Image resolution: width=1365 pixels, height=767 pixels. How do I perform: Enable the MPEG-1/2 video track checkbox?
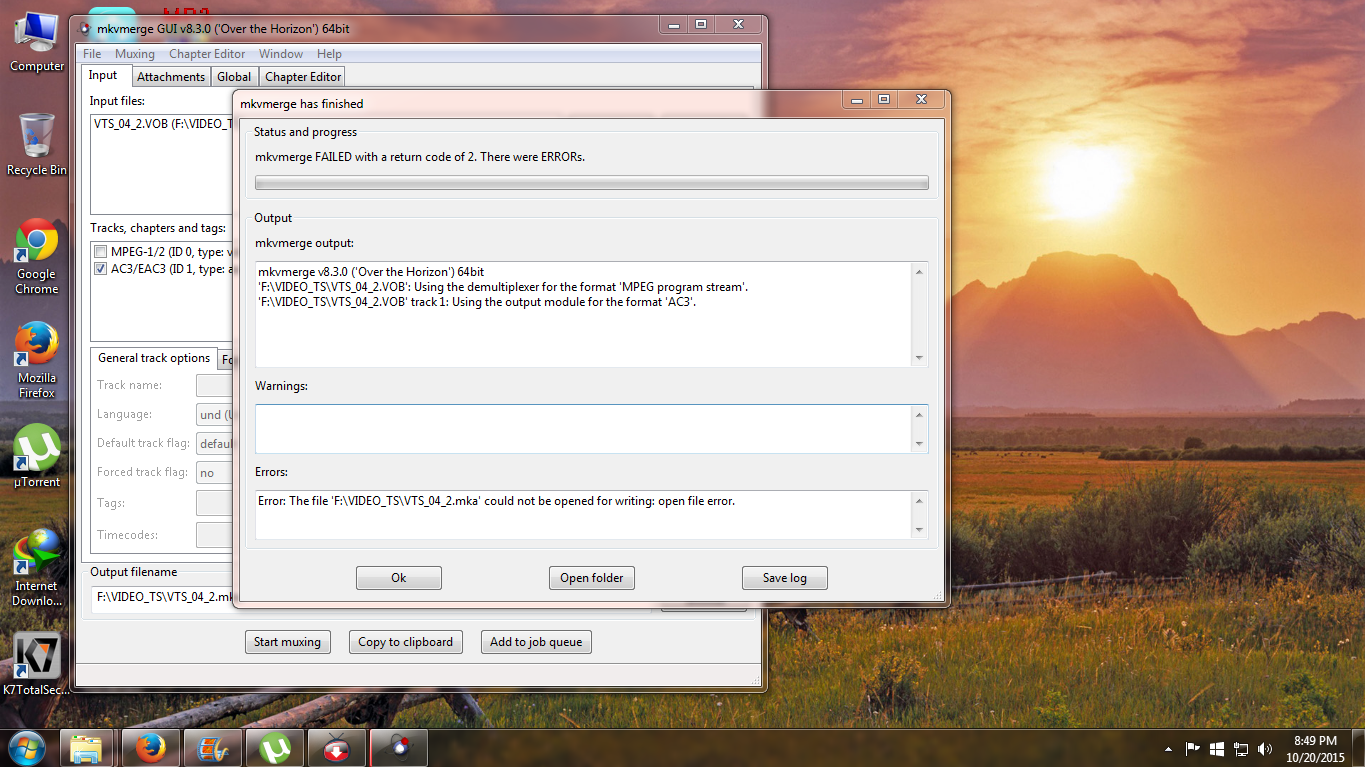click(100, 252)
